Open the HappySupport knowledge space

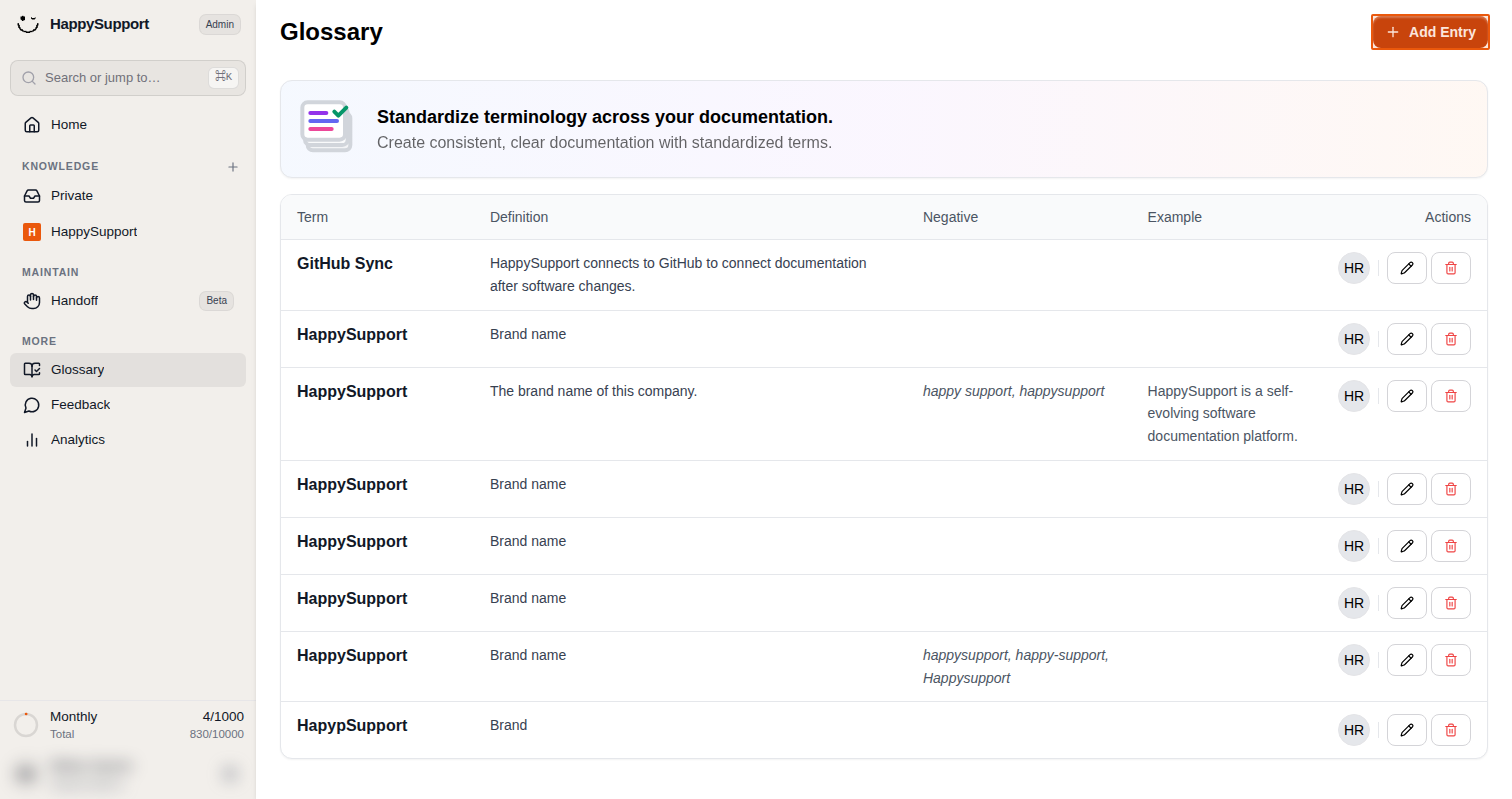pyautogui.click(x=128, y=232)
